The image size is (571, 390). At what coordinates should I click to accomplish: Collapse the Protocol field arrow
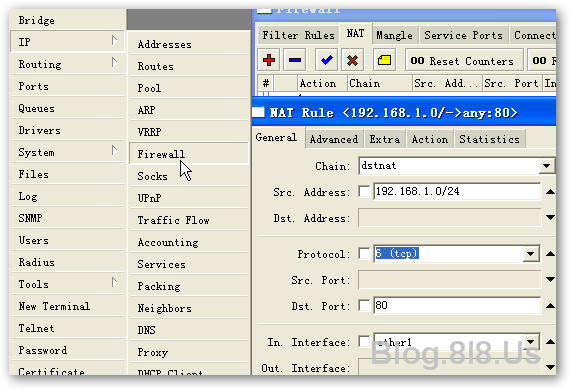pyautogui.click(x=550, y=254)
